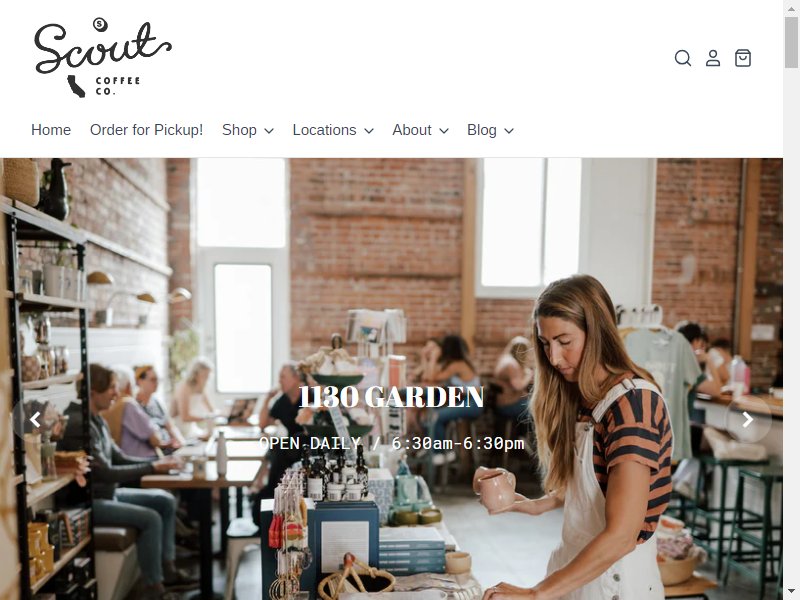This screenshot has height=600, width=800.
Task: Open the Locations menu label
Action: (324, 130)
